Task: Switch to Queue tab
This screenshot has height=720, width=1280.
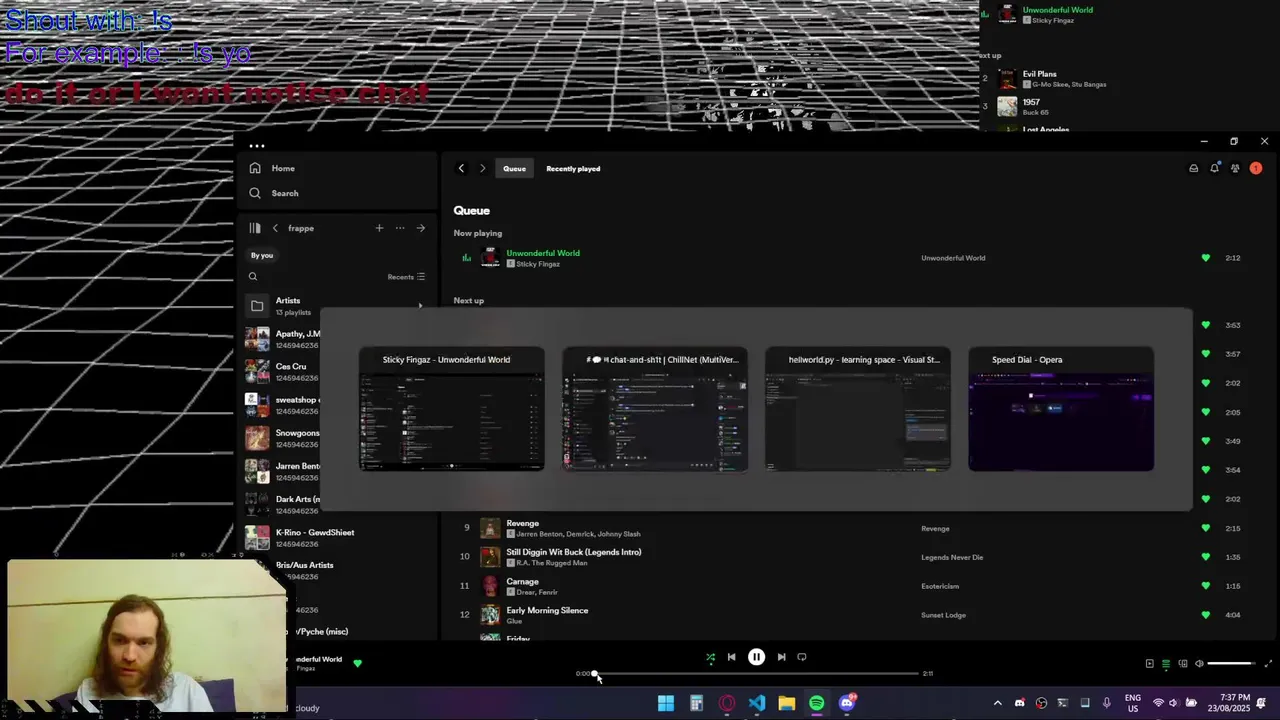Action: (x=514, y=168)
